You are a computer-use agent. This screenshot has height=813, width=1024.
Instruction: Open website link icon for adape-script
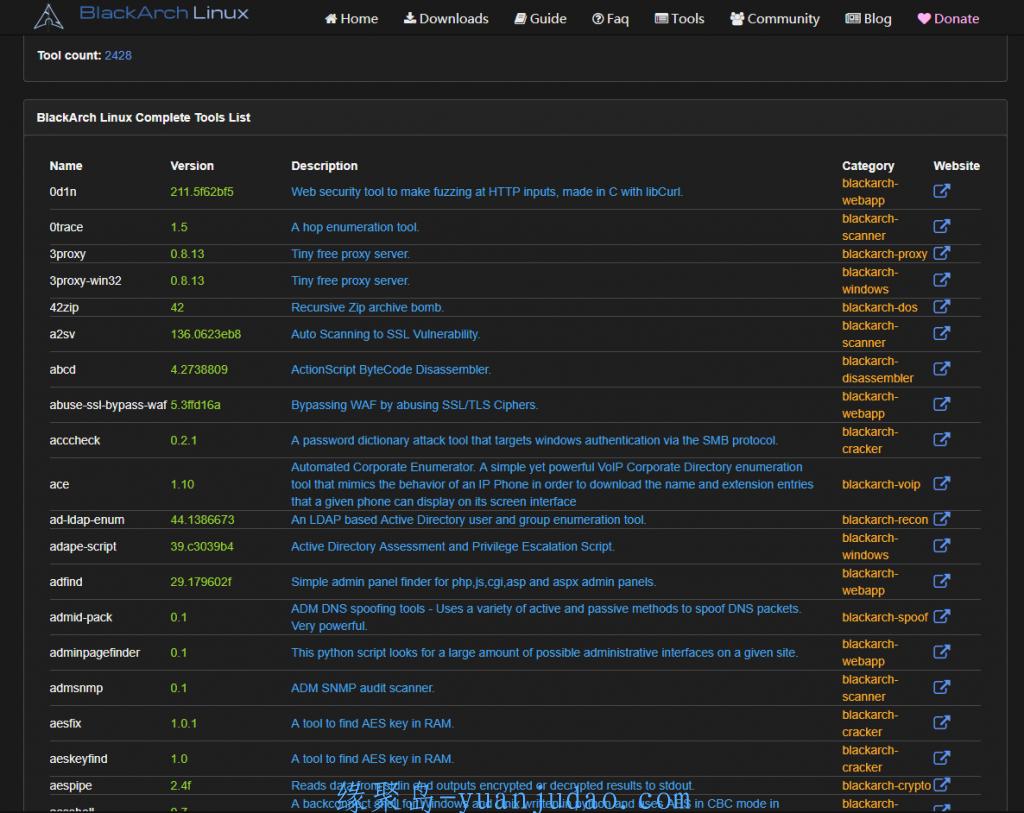pos(941,546)
